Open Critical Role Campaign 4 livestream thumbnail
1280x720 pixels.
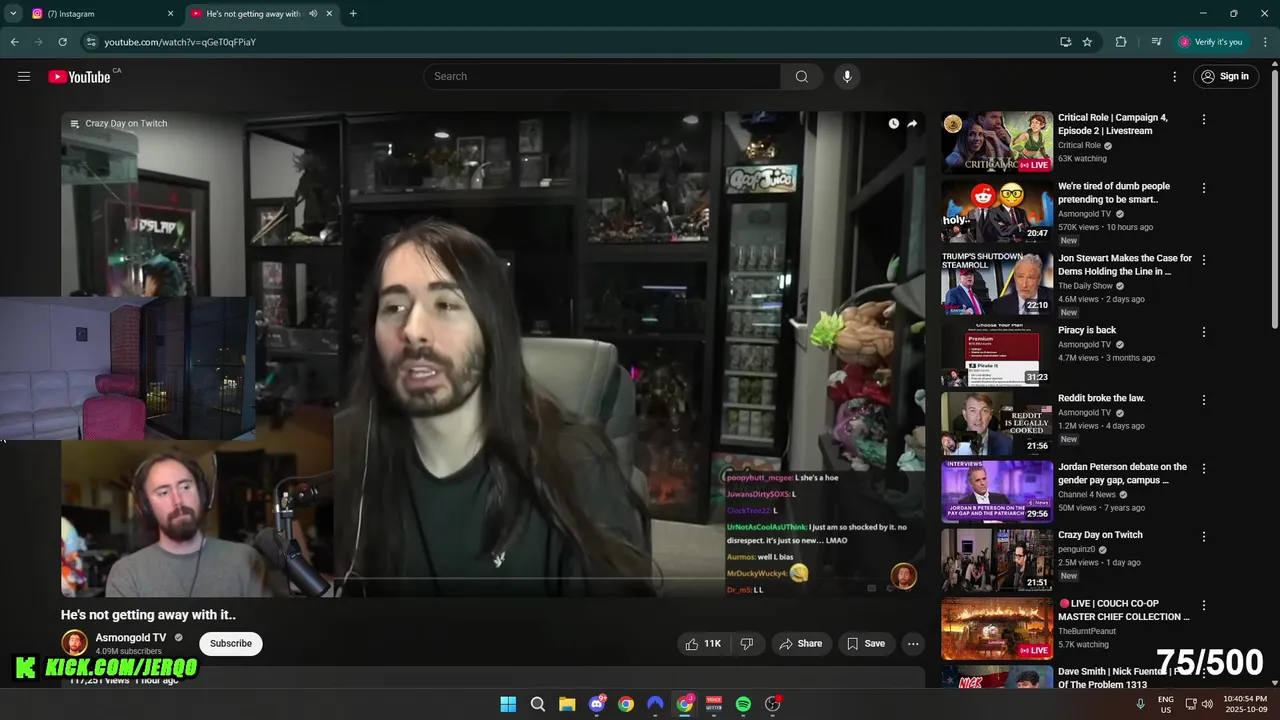(997, 142)
